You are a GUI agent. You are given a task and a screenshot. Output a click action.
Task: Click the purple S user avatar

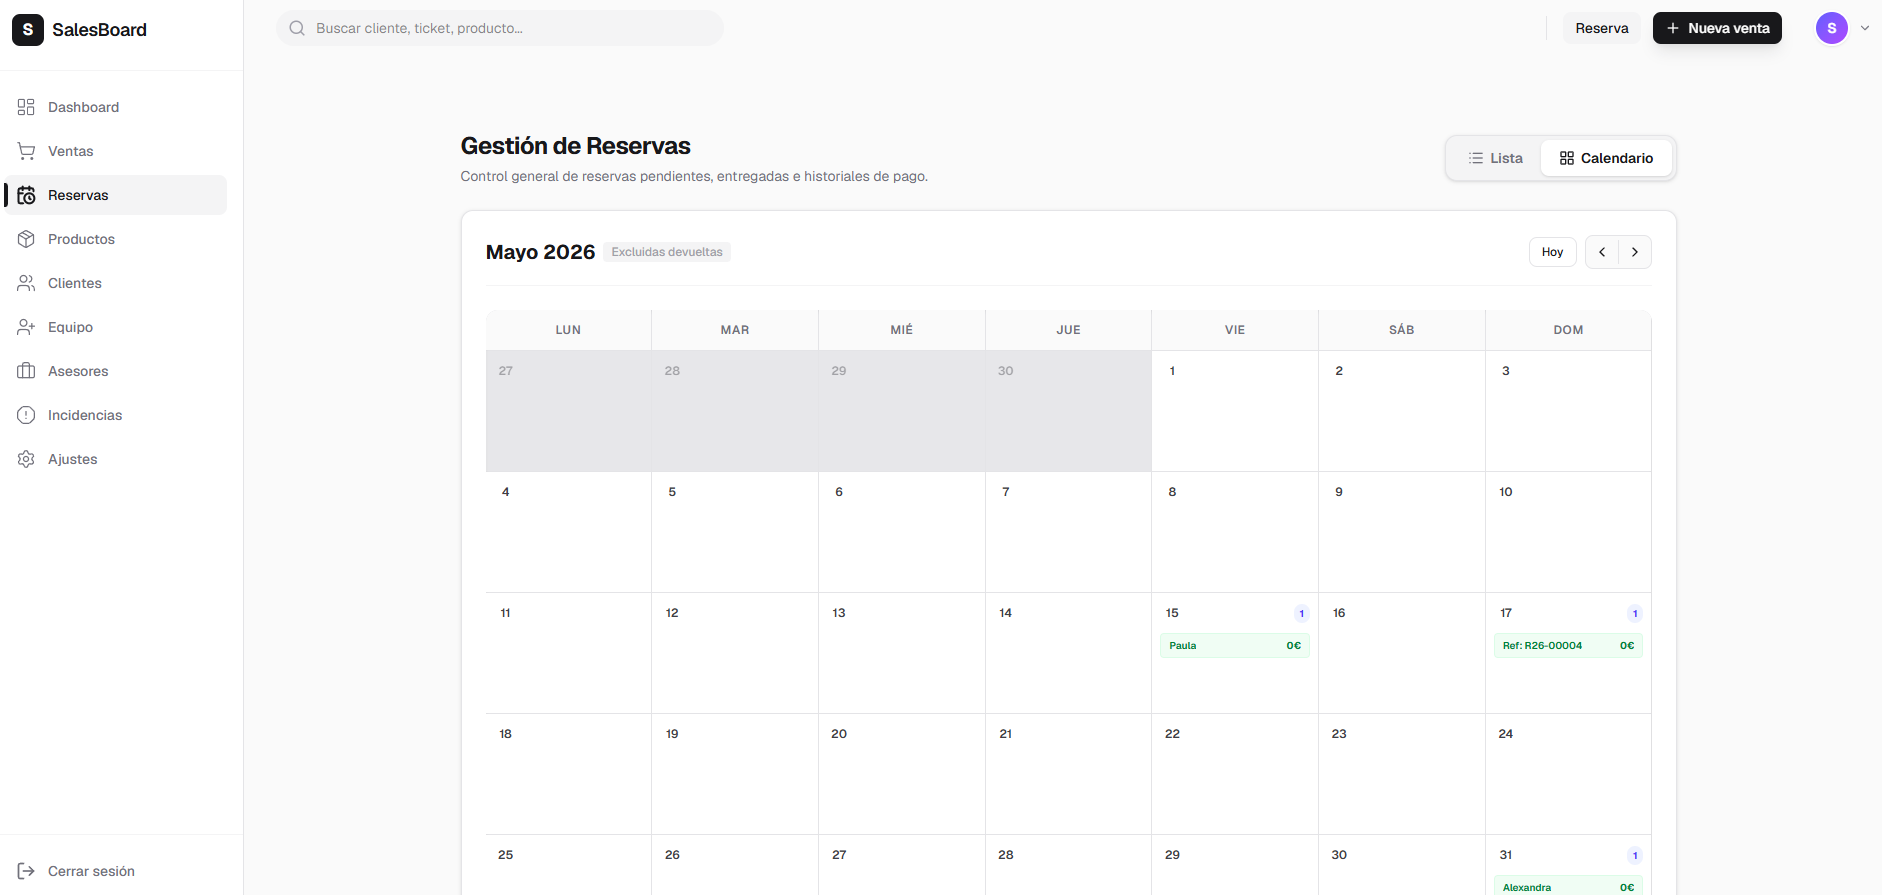(x=1832, y=28)
